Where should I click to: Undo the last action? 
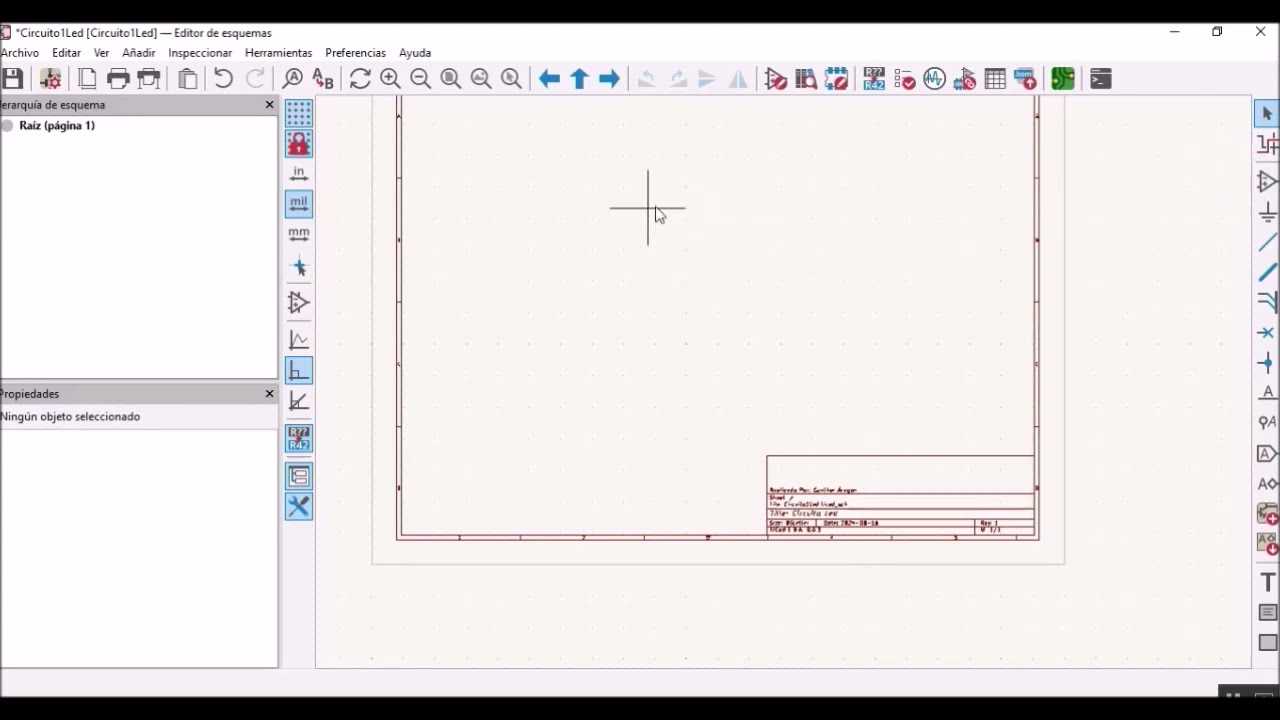tap(223, 79)
